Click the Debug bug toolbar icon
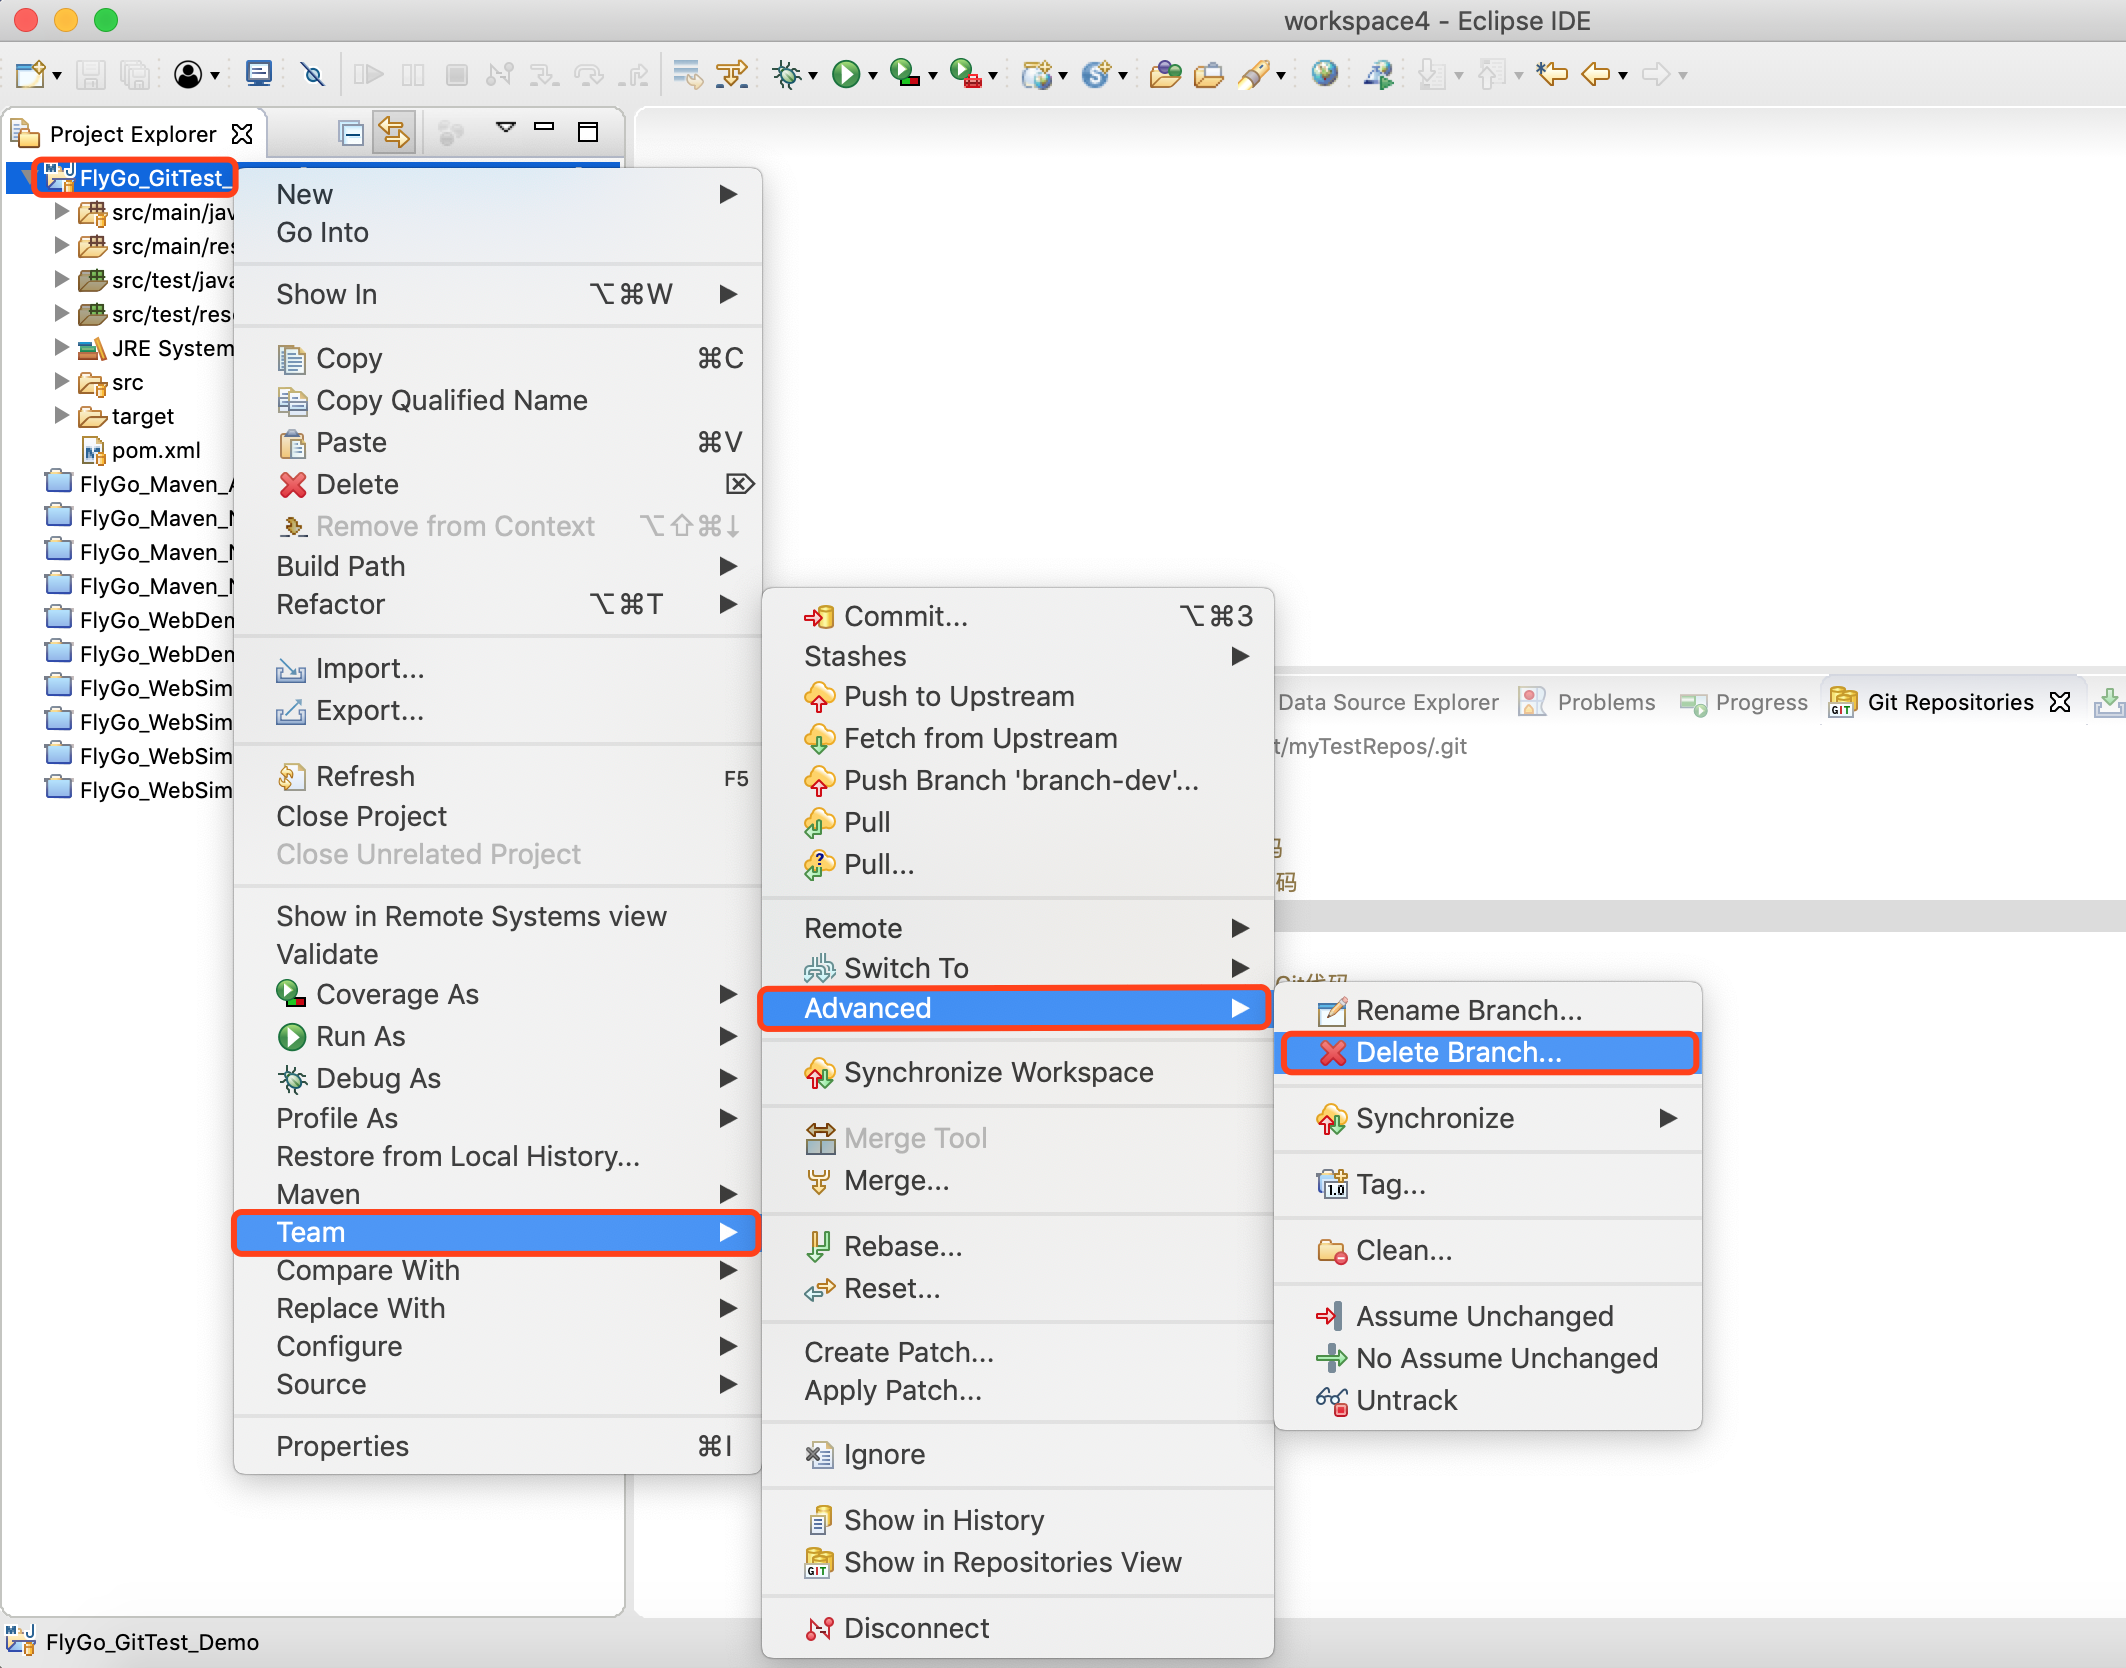2126x1668 pixels. point(788,74)
